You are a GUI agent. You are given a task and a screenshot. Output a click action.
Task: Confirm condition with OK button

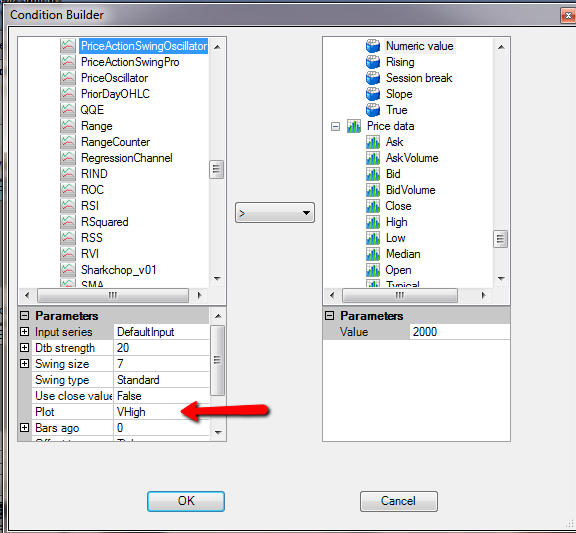(x=186, y=501)
